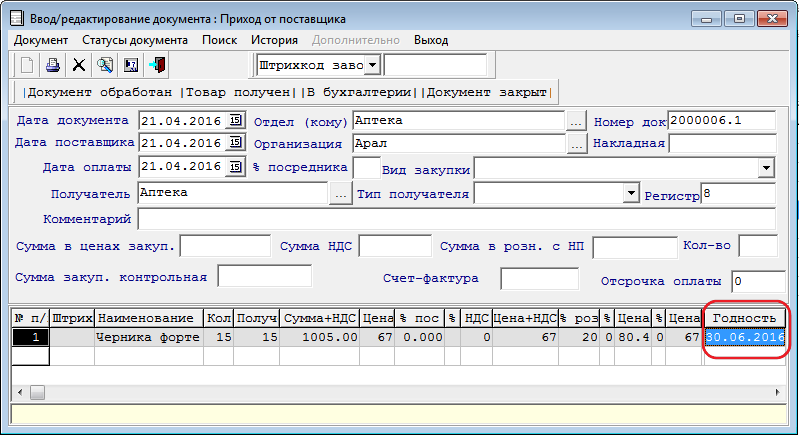Screen dimensions: 799x436
Task: Click the Отсрочка оплаты field
Action: coord(758,281)
